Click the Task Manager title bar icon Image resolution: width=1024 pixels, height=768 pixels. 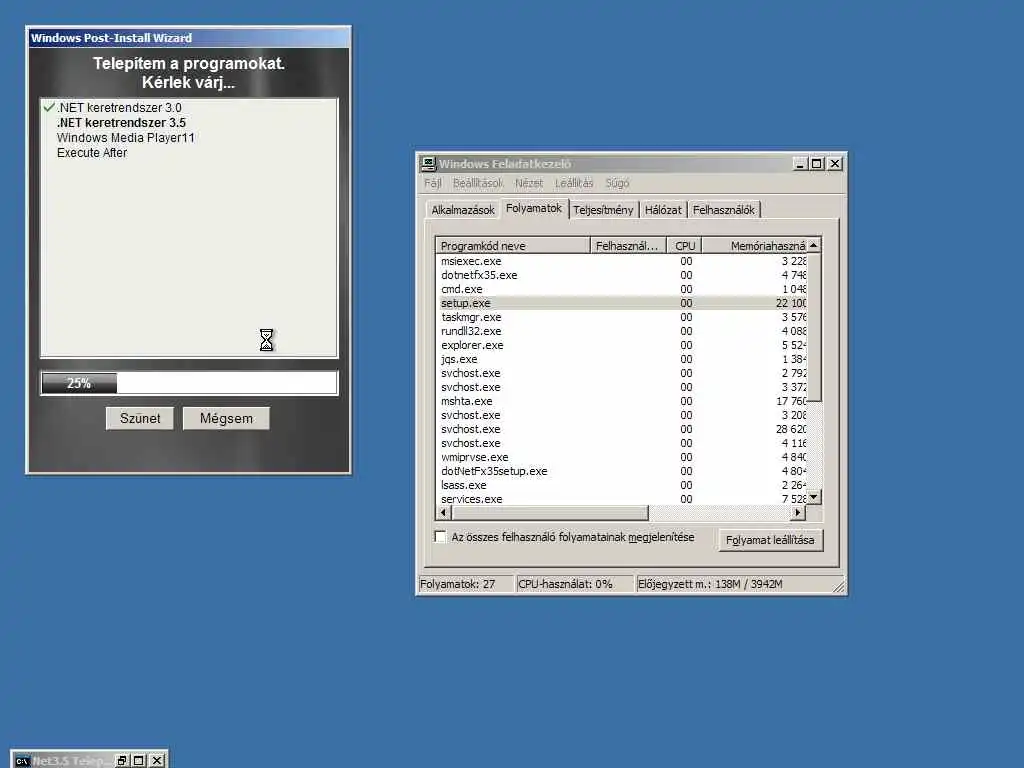428,164
